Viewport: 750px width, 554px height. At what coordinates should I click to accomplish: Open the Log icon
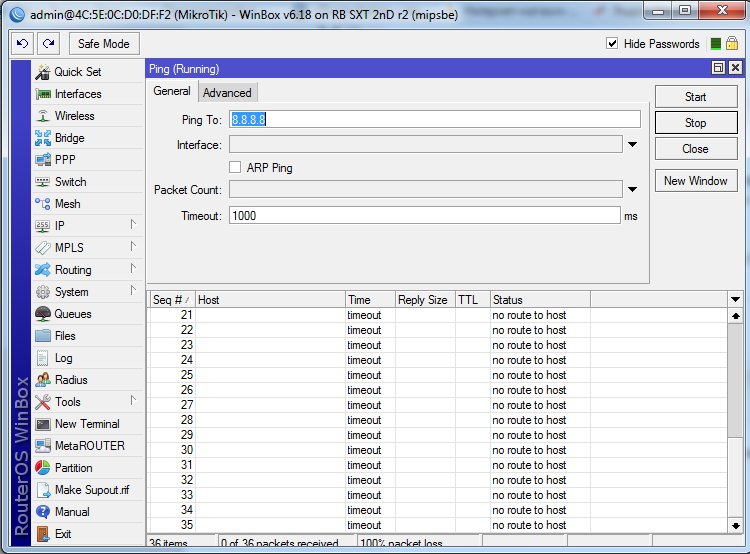point(43,358)
